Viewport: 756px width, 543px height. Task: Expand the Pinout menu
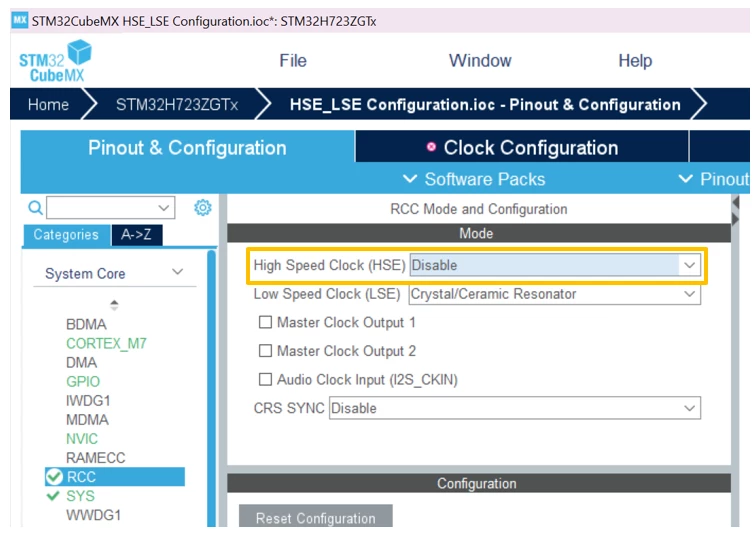click(x=714, y=179)
